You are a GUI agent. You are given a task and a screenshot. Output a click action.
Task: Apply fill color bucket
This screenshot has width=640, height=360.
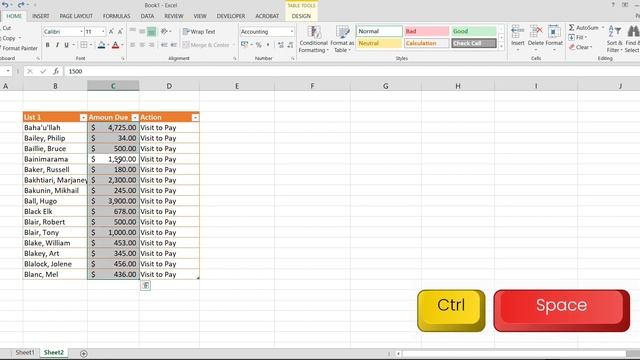click(x=101, y=45)
